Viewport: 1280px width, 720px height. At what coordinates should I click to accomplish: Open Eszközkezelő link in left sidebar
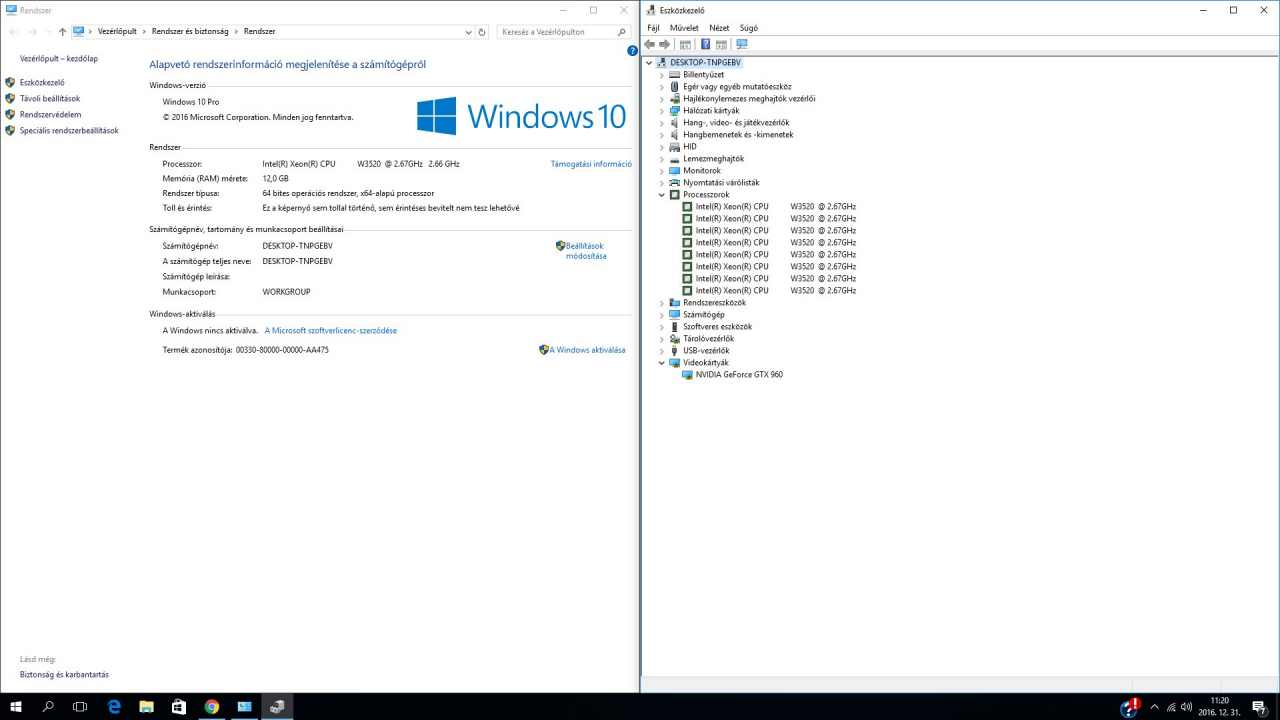tap(42, 83)
